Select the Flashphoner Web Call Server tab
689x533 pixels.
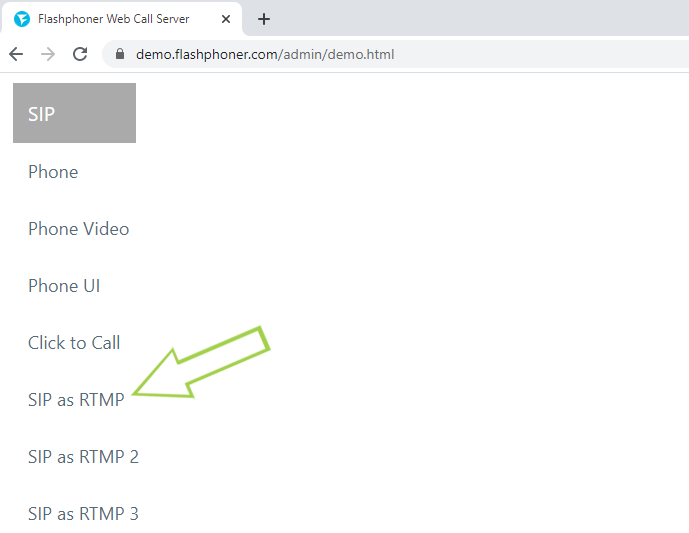(122, 19)
